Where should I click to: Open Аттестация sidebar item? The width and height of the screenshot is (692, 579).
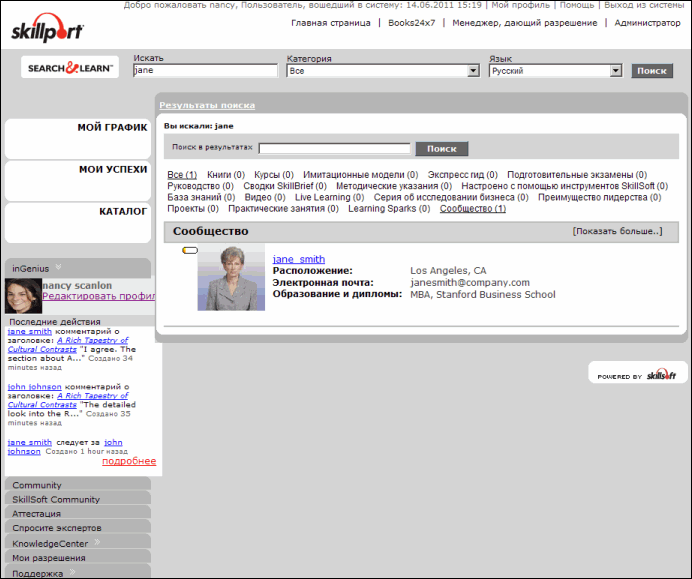click(78, 513)
